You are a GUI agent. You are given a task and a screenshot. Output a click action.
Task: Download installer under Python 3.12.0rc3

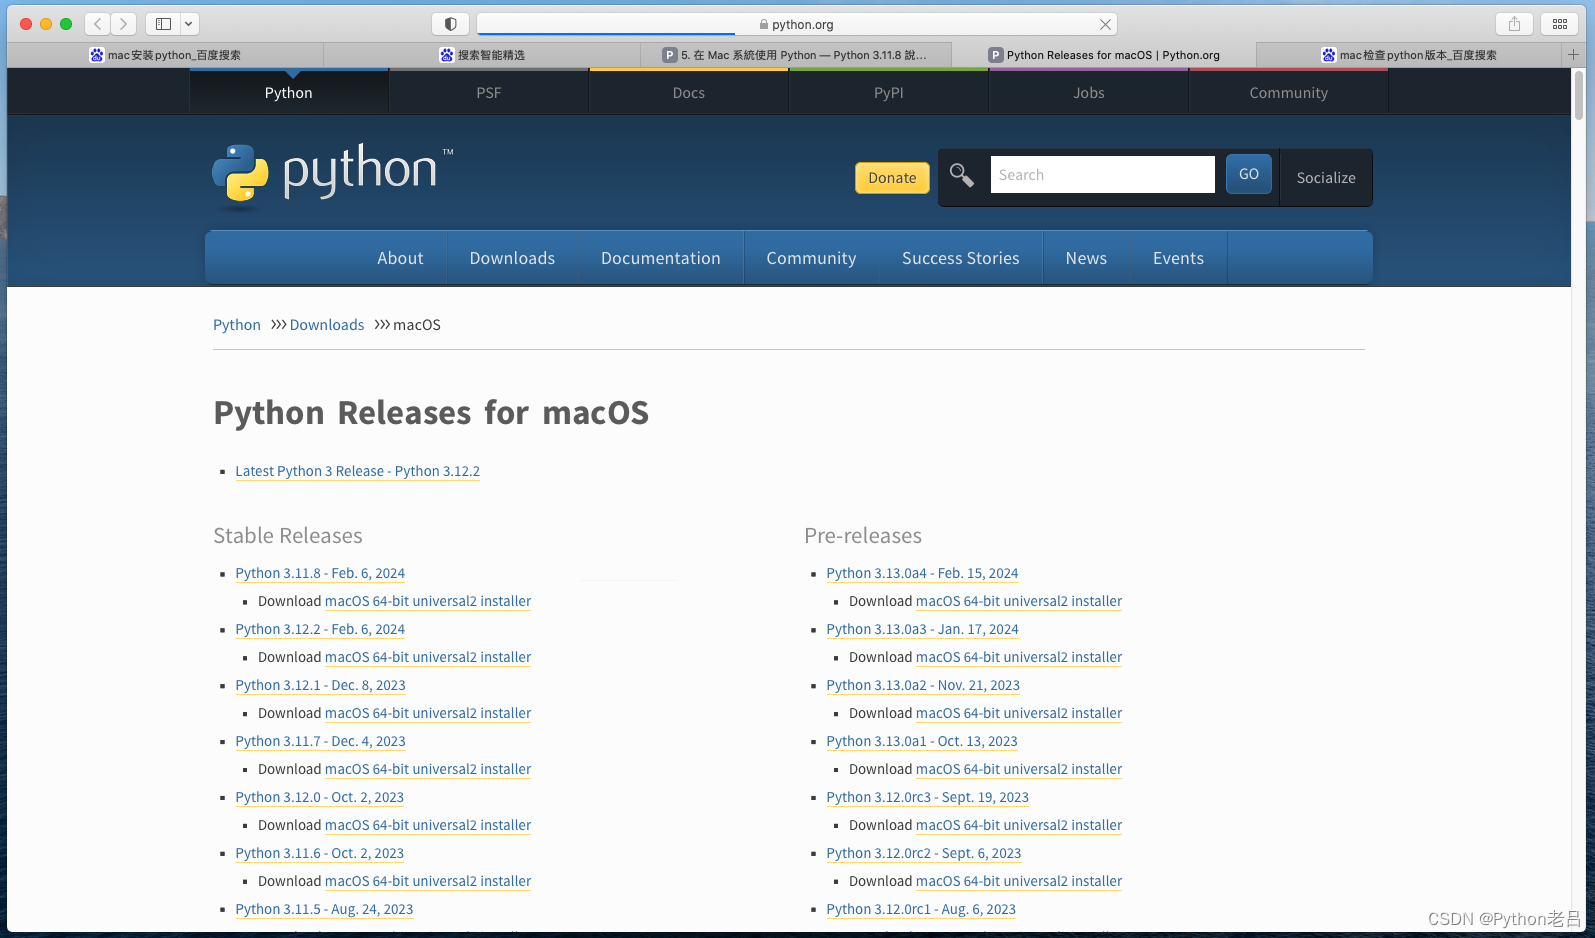tap(1019, 825)
